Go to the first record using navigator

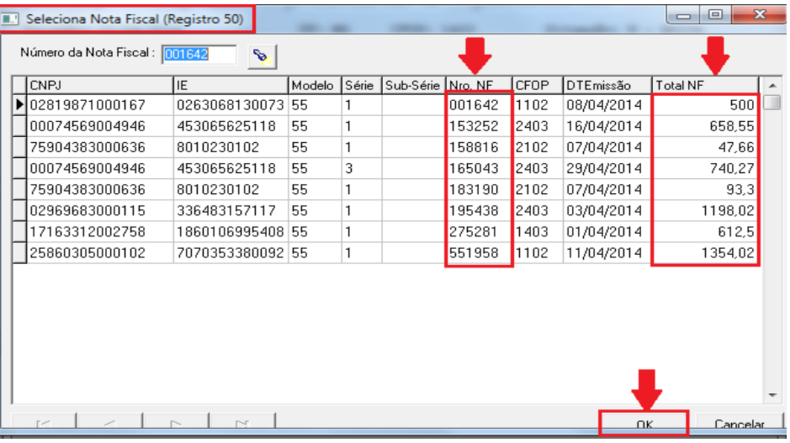(x=43, y=425)
